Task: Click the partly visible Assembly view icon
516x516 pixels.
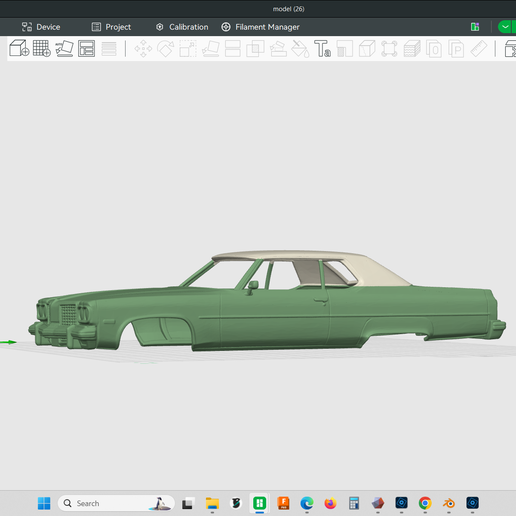Action: click(510, 49)
